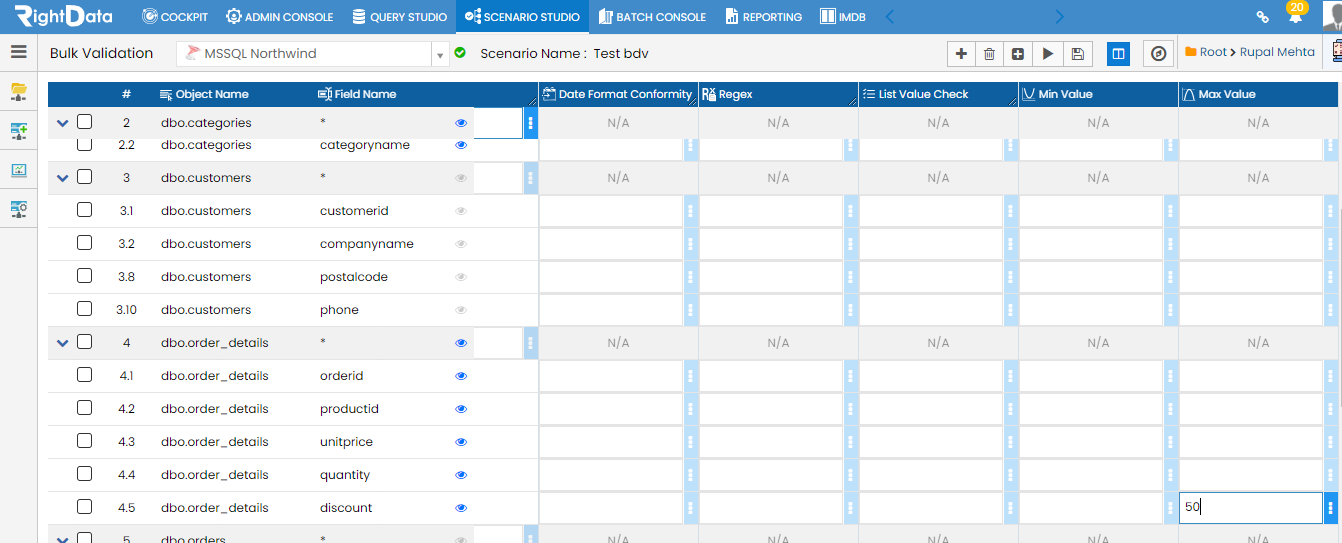Check the box for dbo.order_details discount row
This screenshot has width=1342, height=543.
click(x=85, y=507)
